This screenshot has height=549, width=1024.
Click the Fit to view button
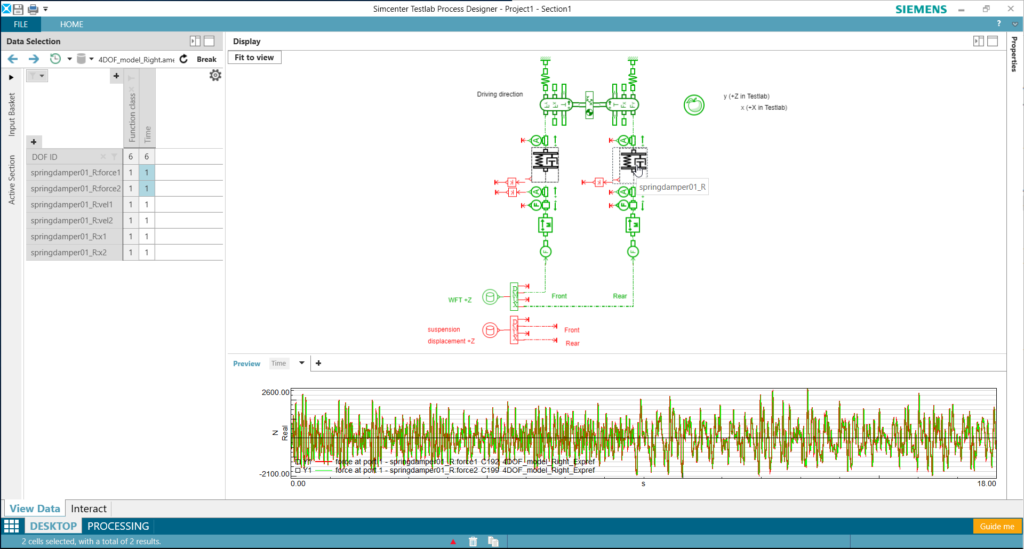[254, 57]
